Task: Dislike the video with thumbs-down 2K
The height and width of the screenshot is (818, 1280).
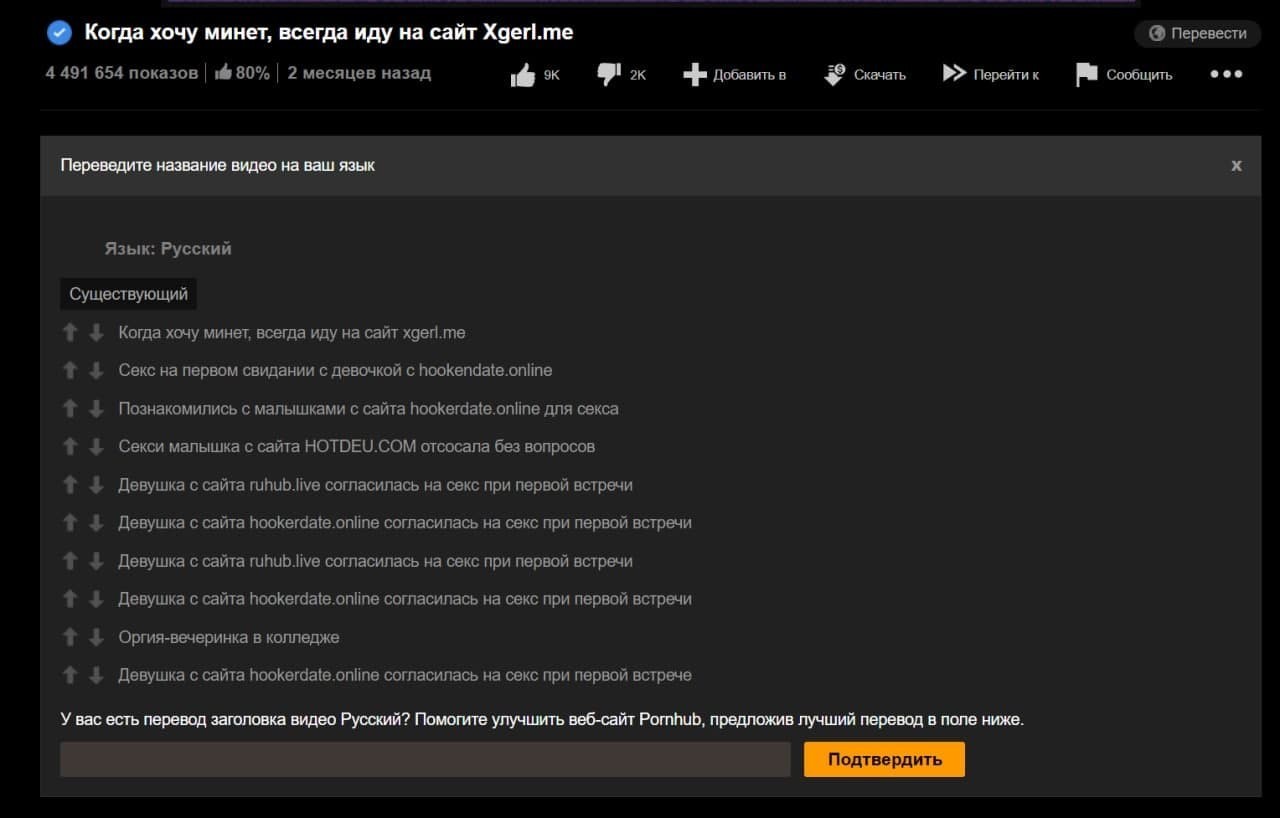Action: (621, 75)
